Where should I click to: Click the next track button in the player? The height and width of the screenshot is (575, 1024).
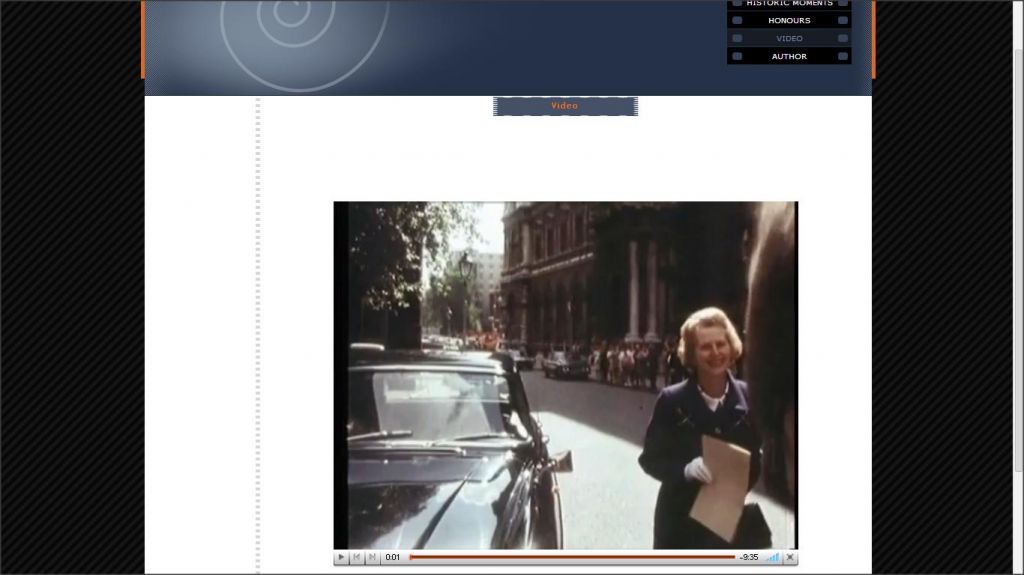pyautogui.click(x=372, y=557)
